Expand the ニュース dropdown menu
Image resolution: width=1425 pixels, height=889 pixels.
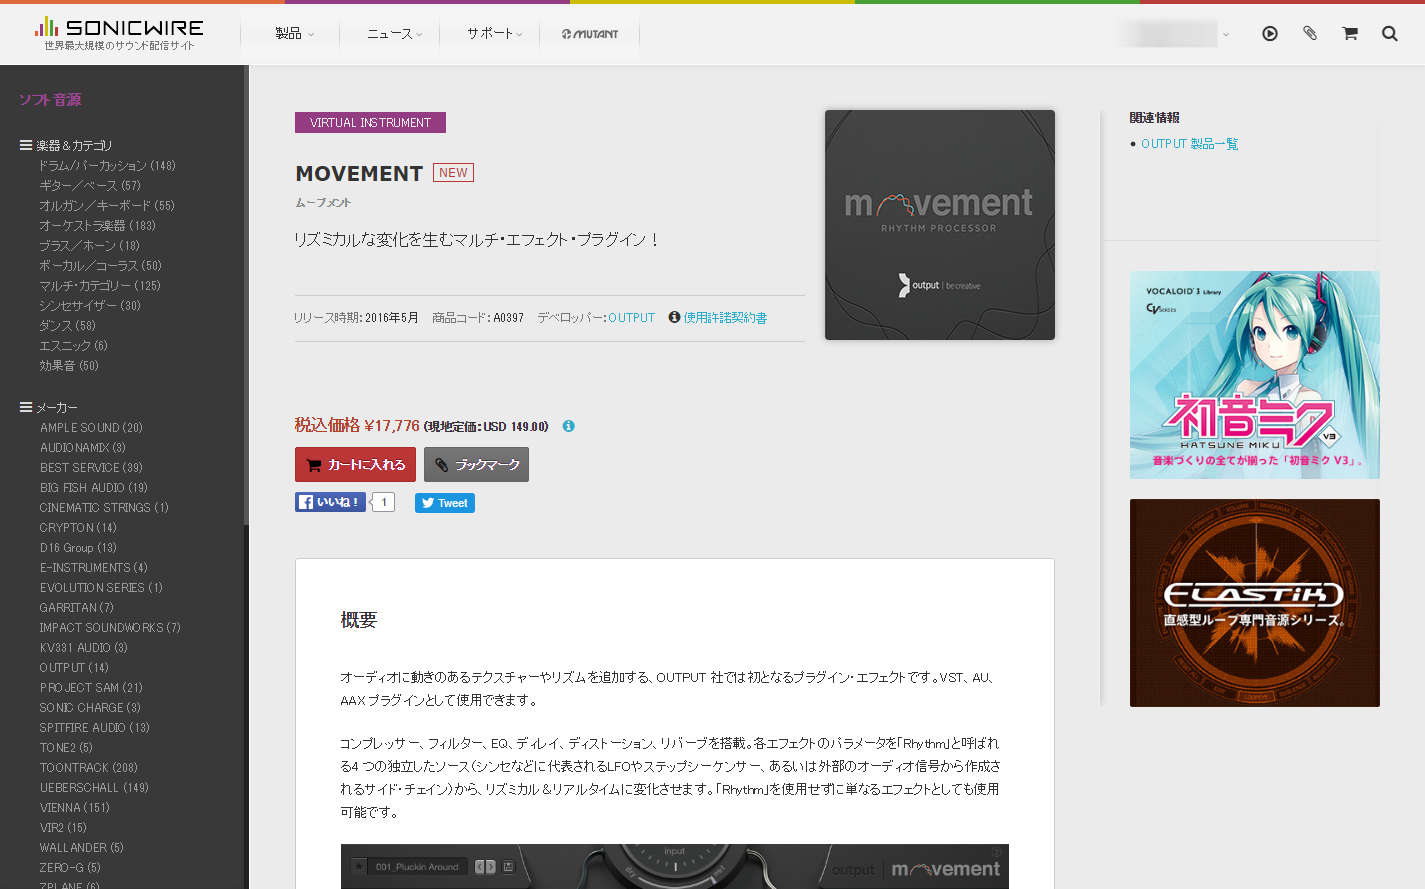pyautogui.click(x=395, y=34)
